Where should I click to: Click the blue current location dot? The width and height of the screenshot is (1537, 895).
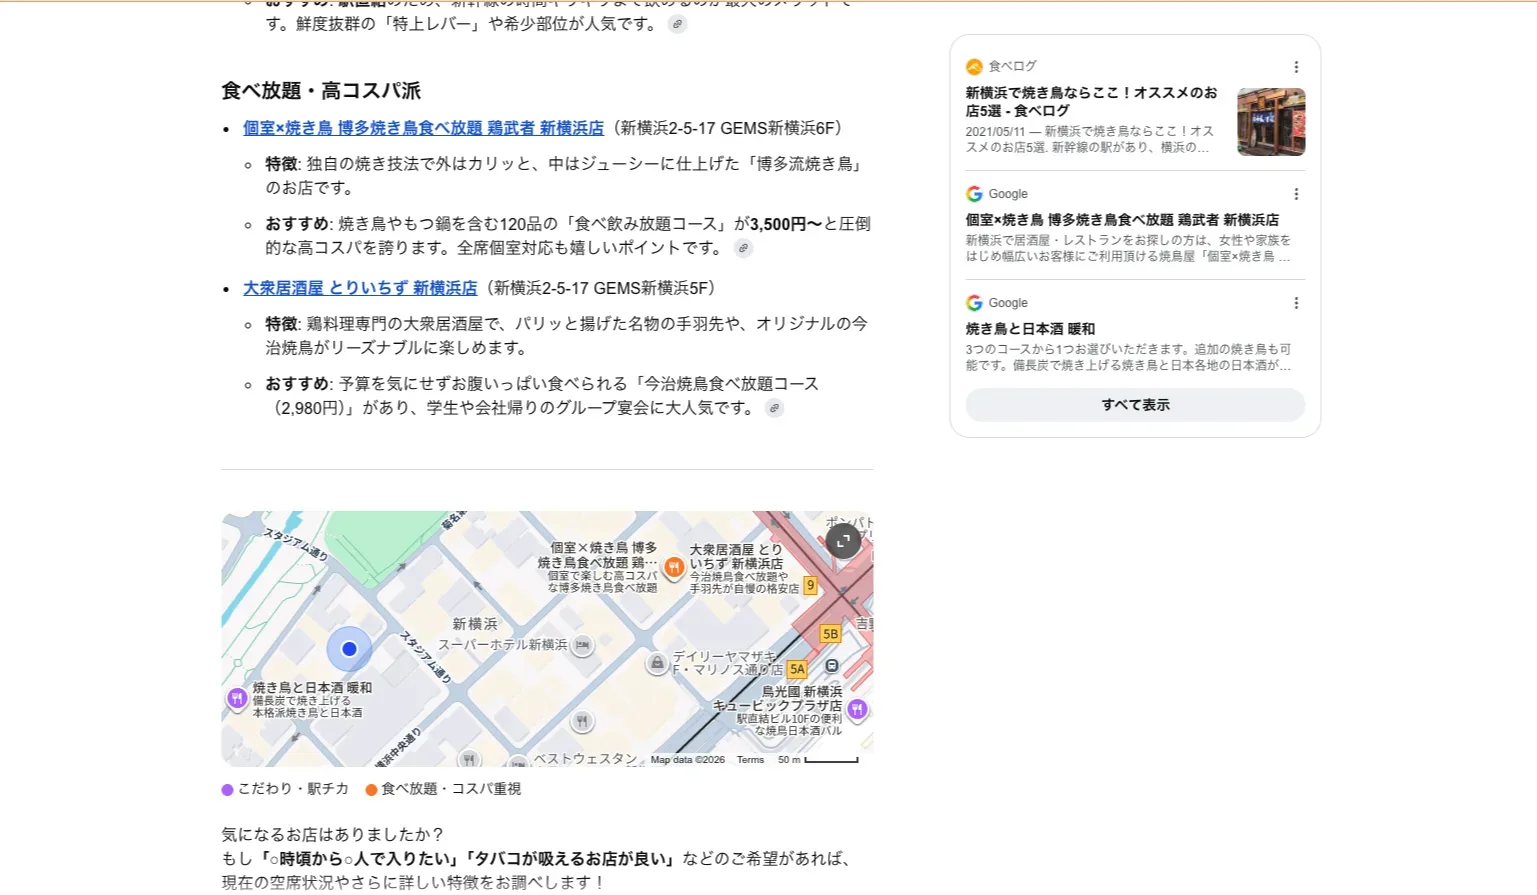click(349, 649)
